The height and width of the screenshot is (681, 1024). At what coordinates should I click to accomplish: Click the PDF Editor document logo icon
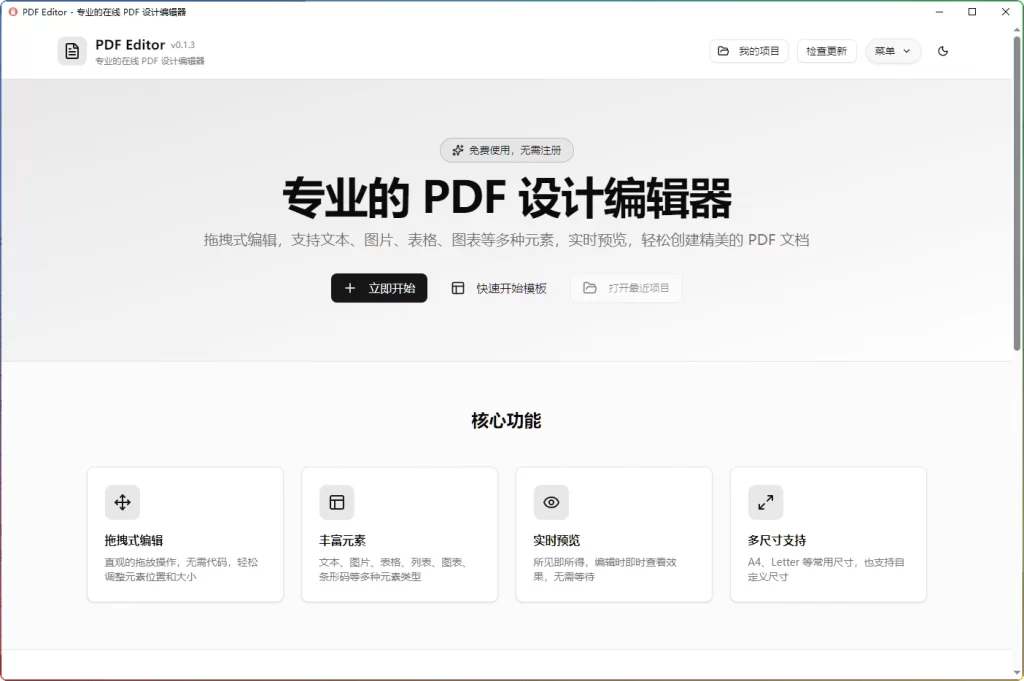tap(71, 50)
